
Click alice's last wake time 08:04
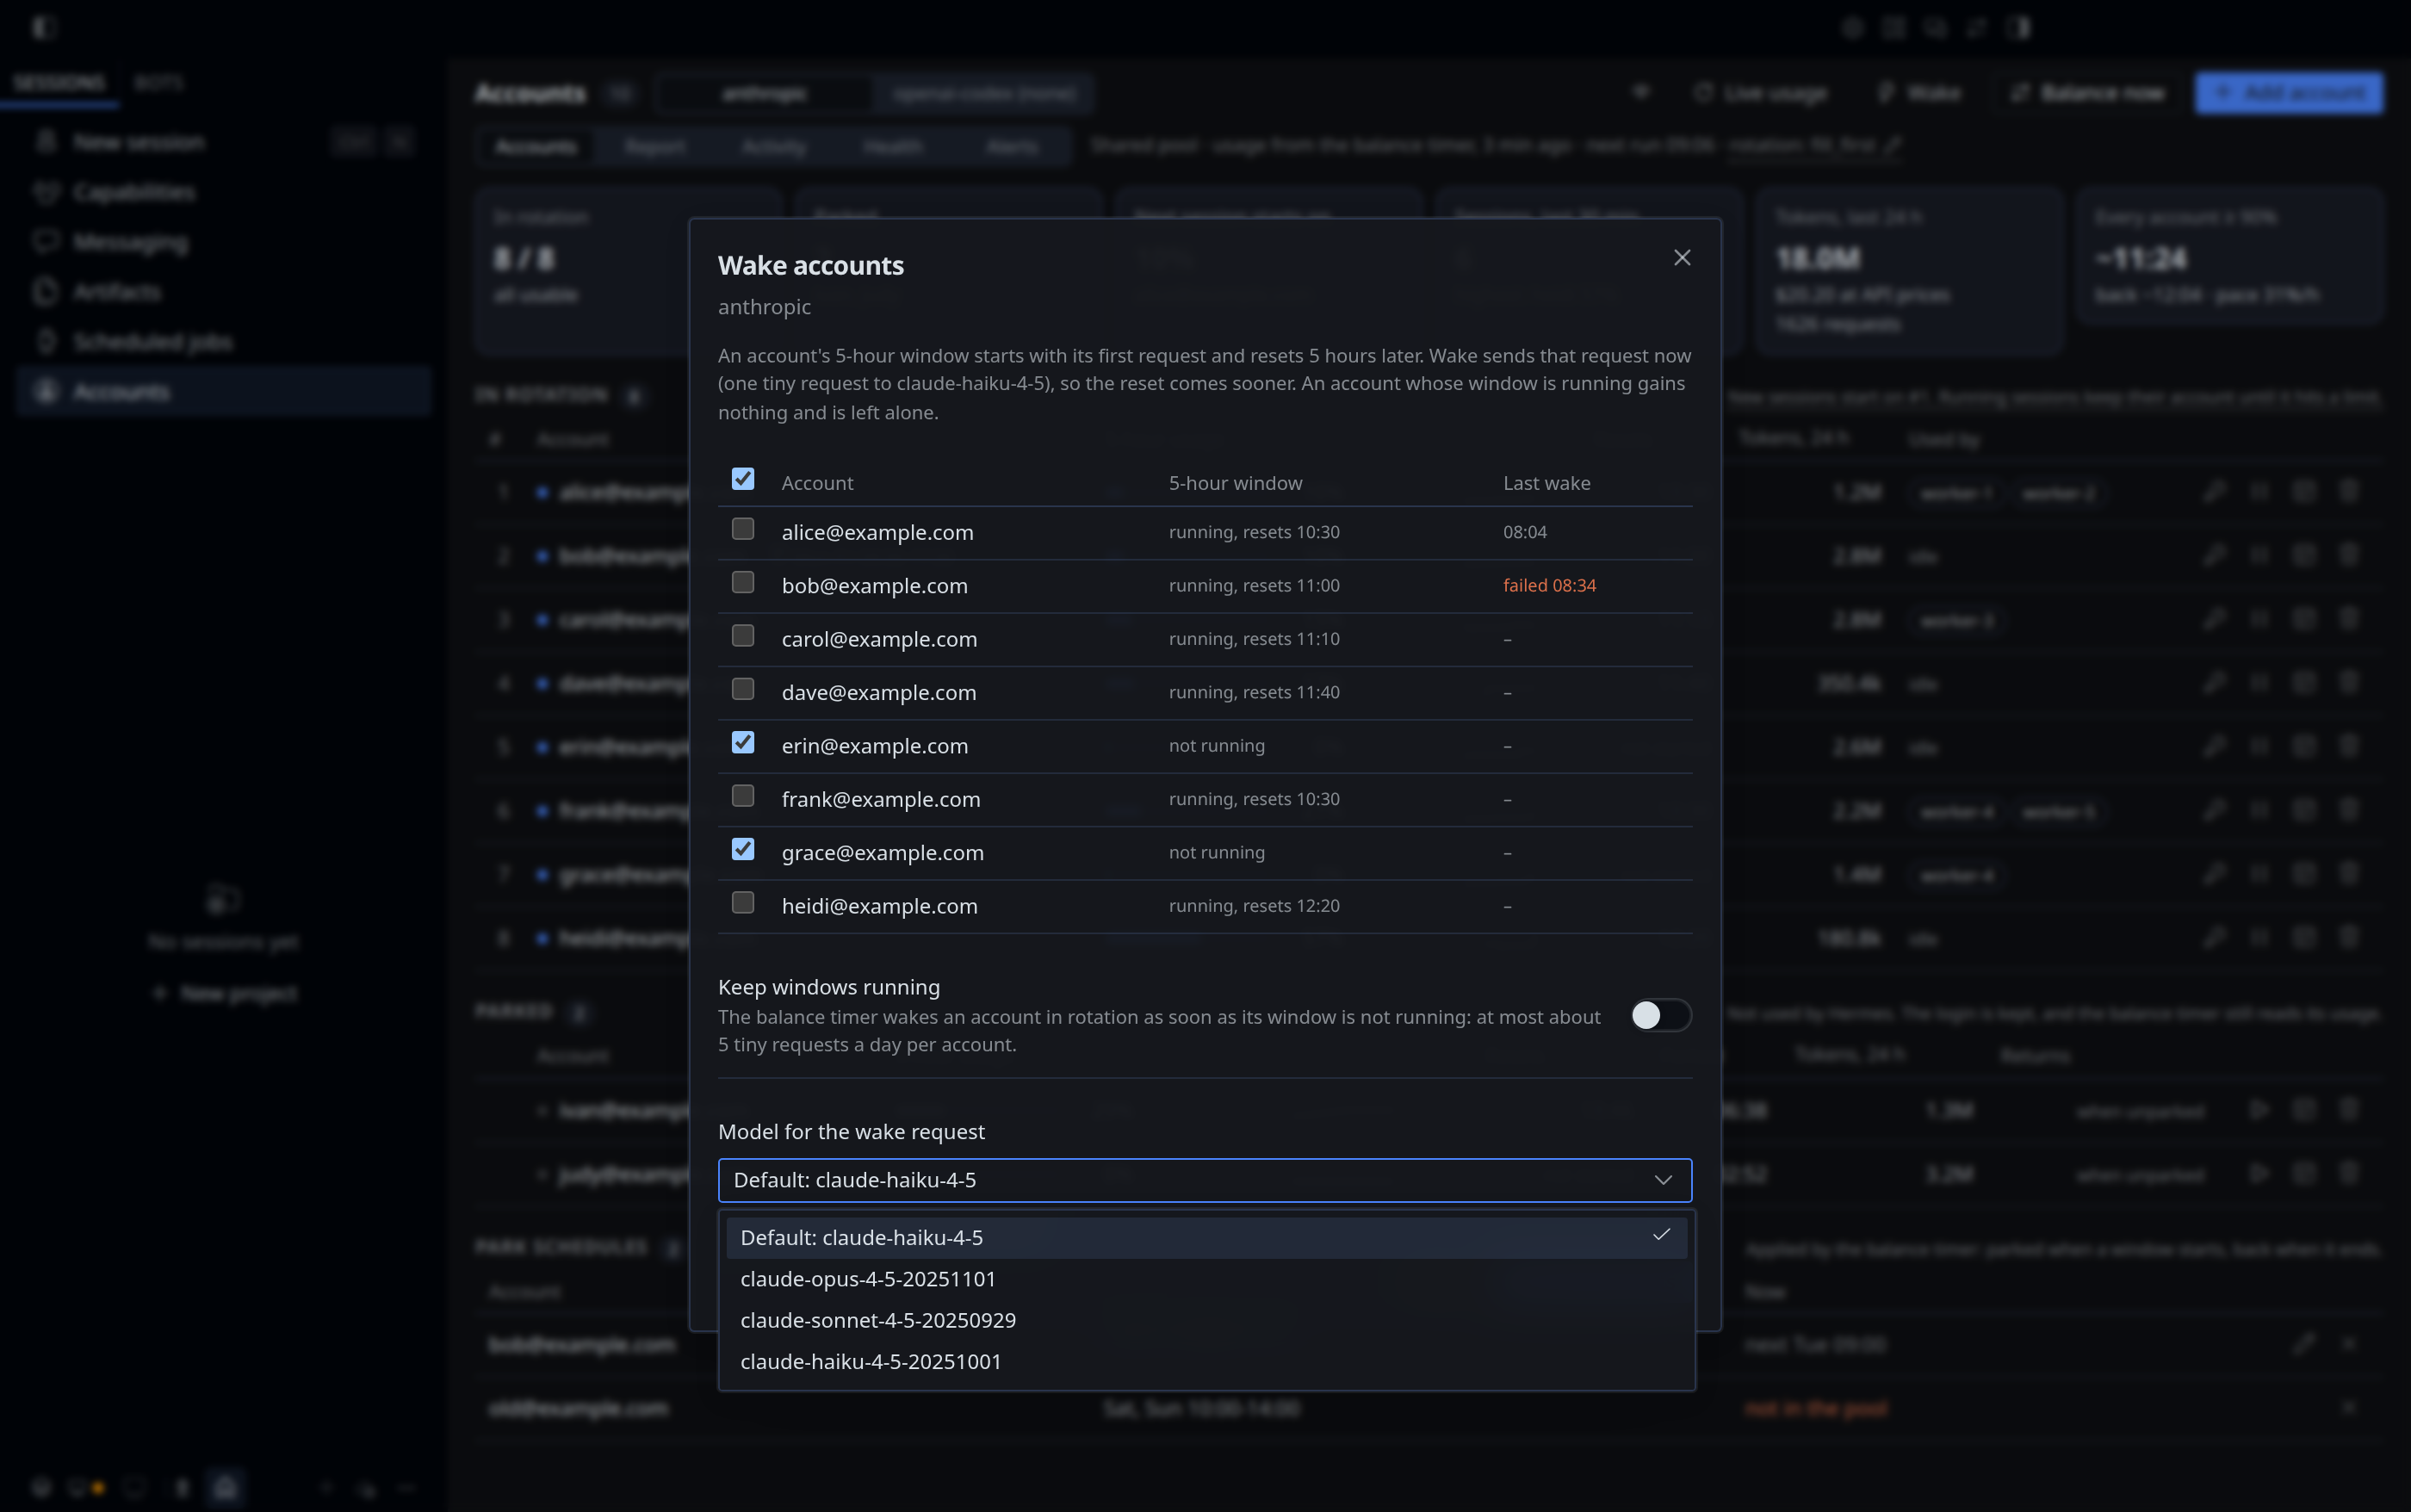coord(1524,532)
